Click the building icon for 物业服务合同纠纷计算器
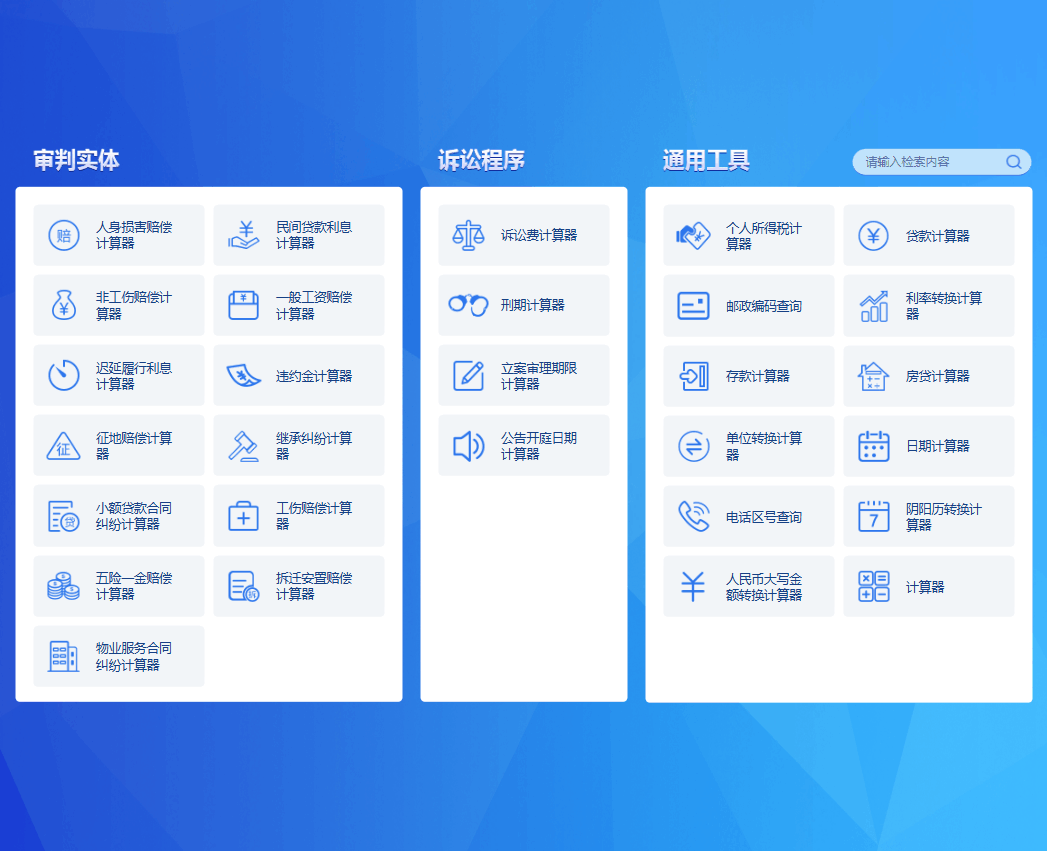Screen dimensions: 1047x851 [x=64, y=656]
